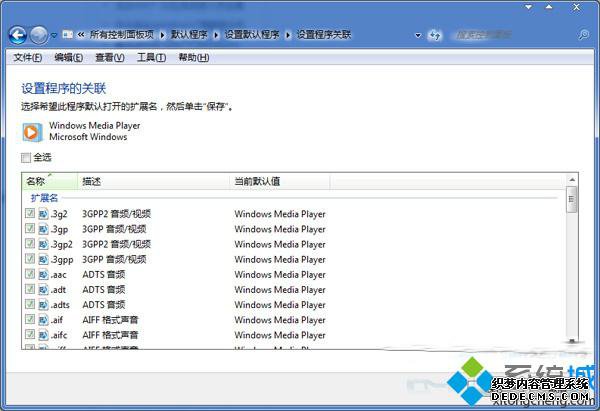This screenshot has height=411, width=600.
Task: Click the Refresh button in address bar
Action: [x=435, y=36]
